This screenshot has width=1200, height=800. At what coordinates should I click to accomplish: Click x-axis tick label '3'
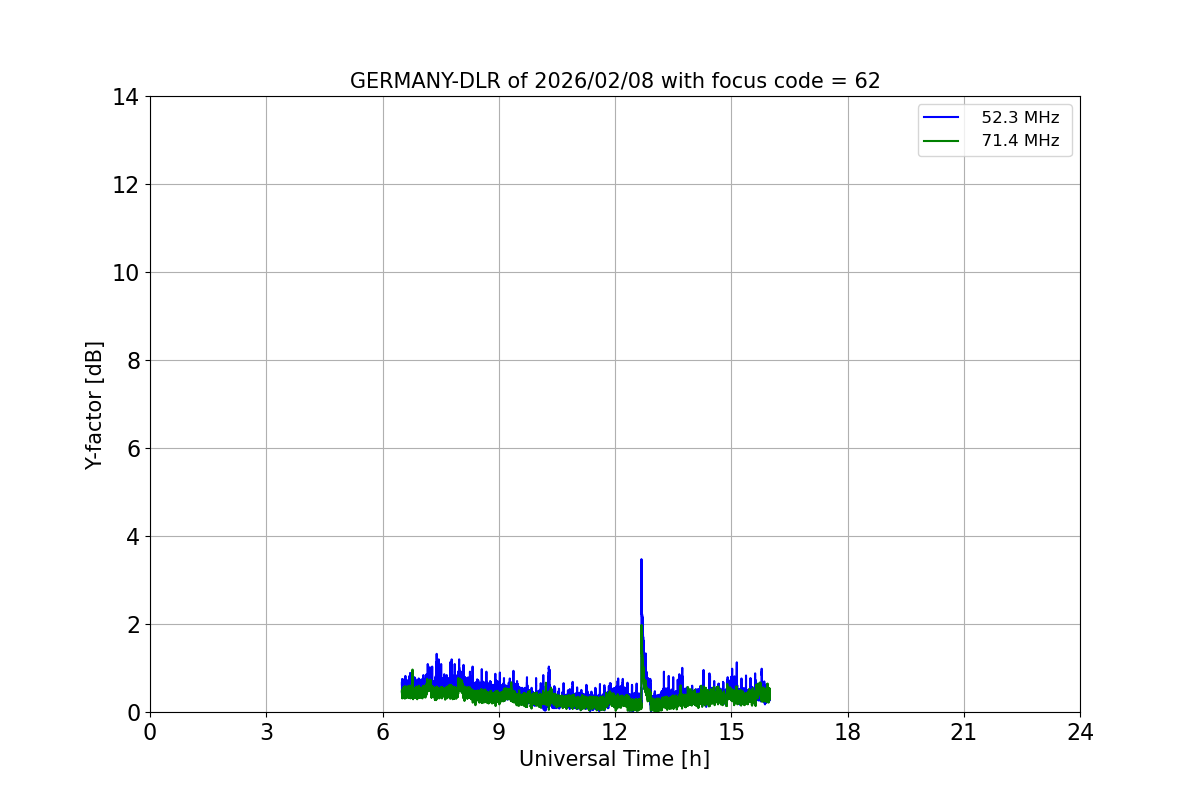(266, 733)
